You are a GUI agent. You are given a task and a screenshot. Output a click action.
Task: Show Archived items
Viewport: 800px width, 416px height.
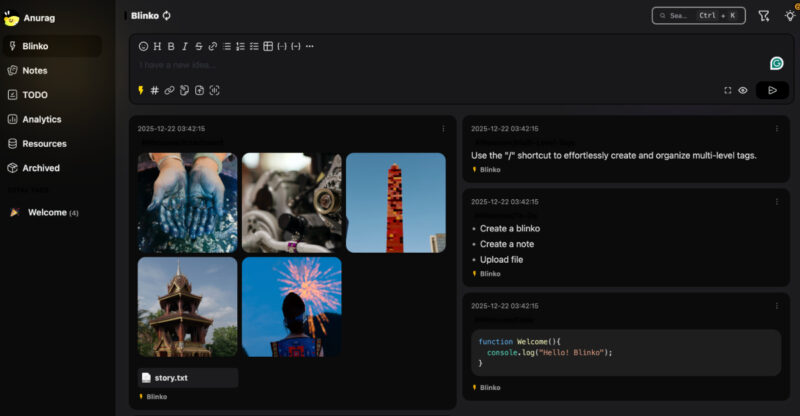click(52, 168)
